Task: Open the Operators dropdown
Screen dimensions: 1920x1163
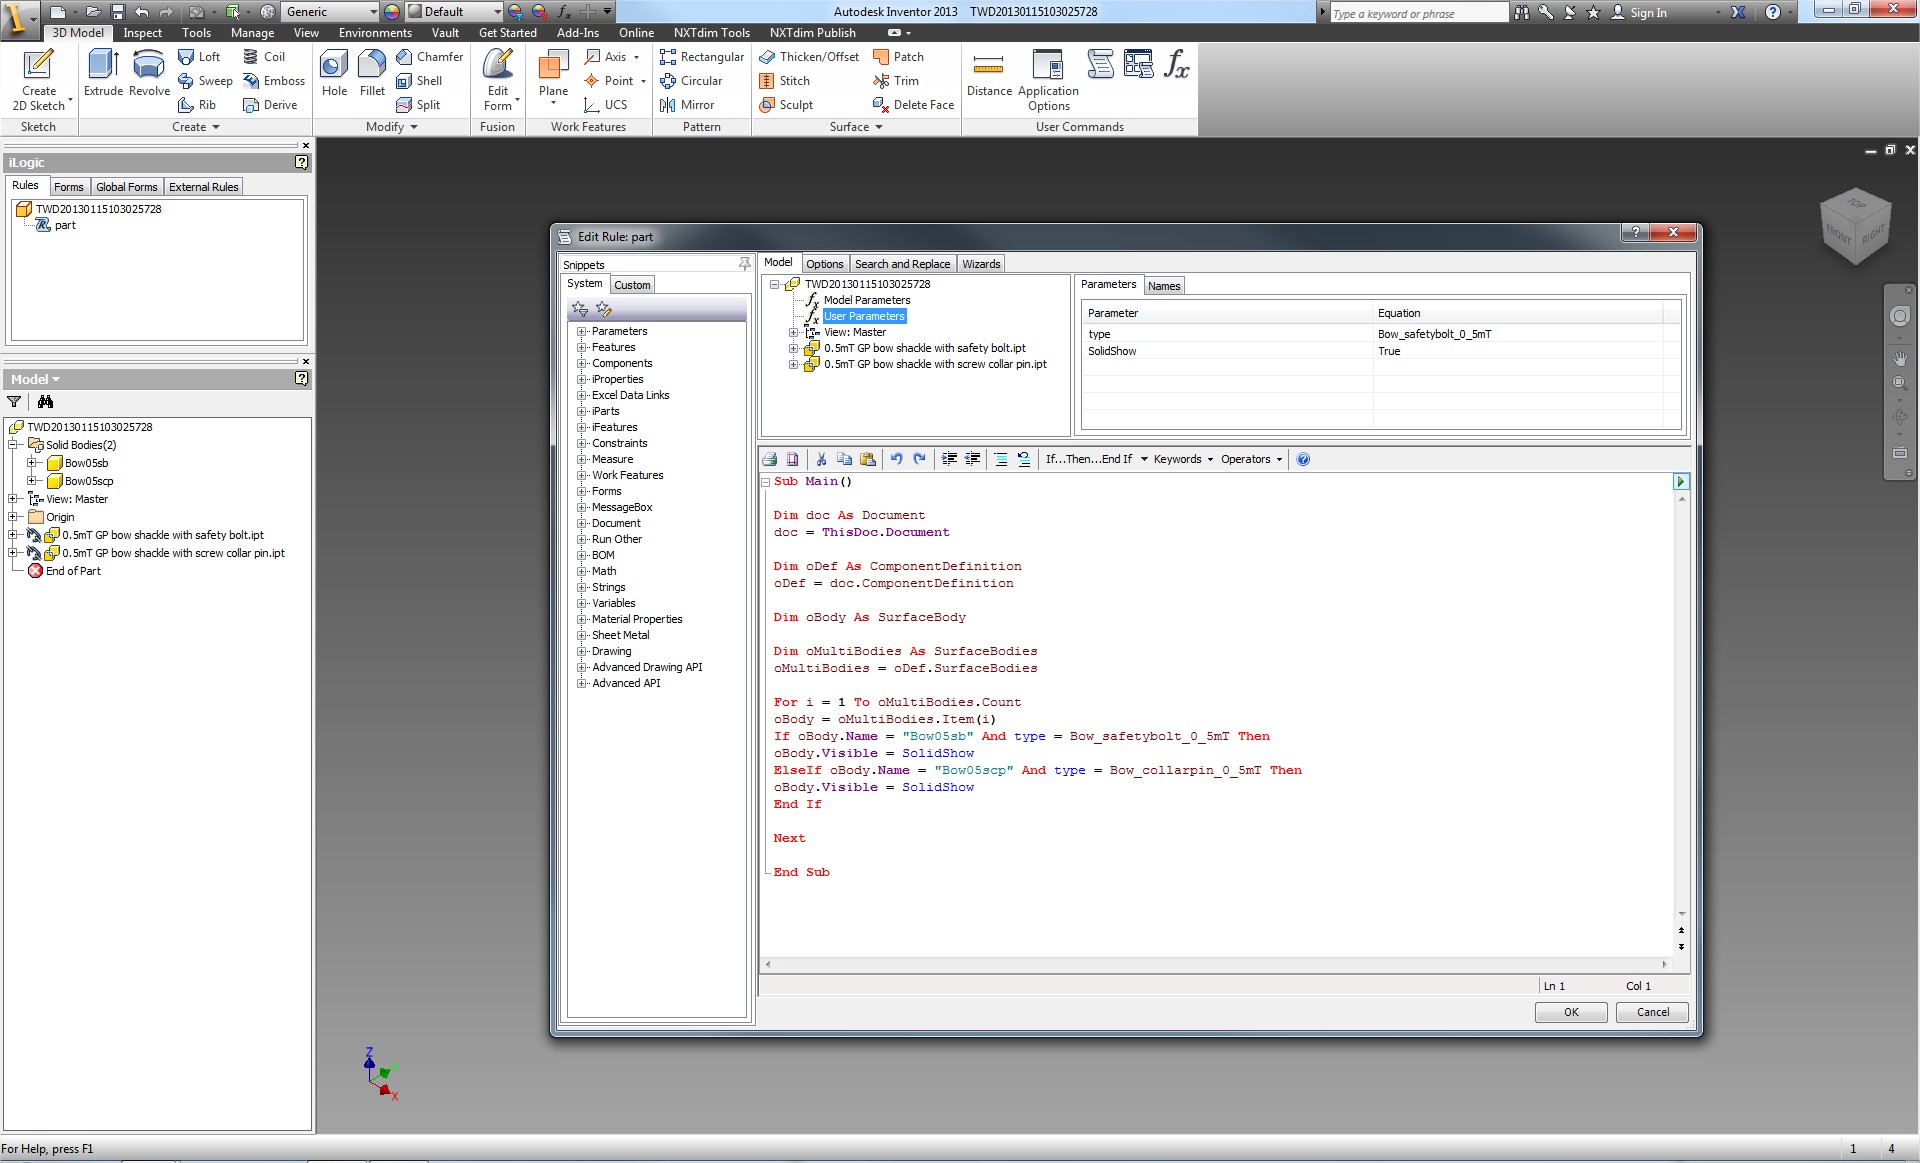Action: click(1250, 459)
